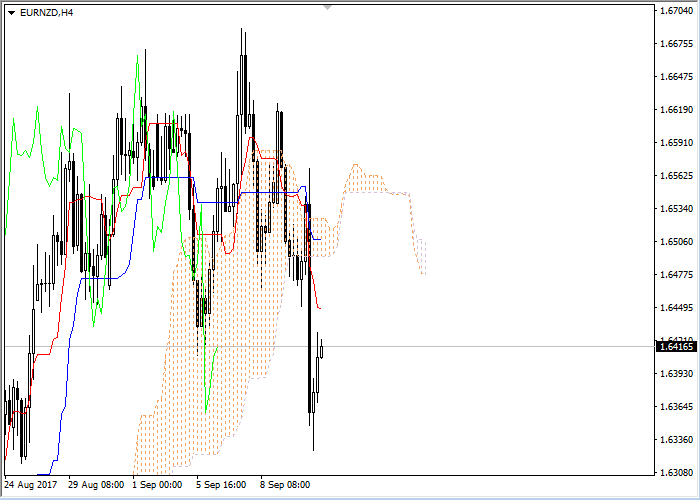Click the 1.65910 price axis label

click(x=676, y=143)
